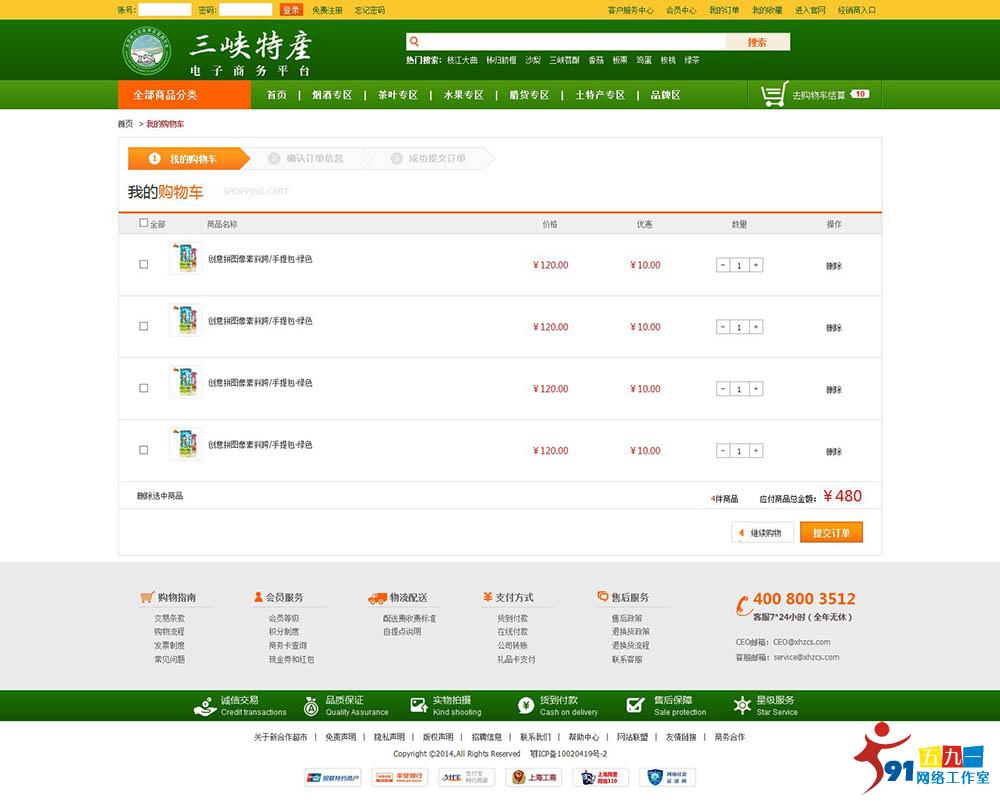Click the 继续购物 continue shopping button
This screenshot has height=802, width=1000.
click(763, 533)
